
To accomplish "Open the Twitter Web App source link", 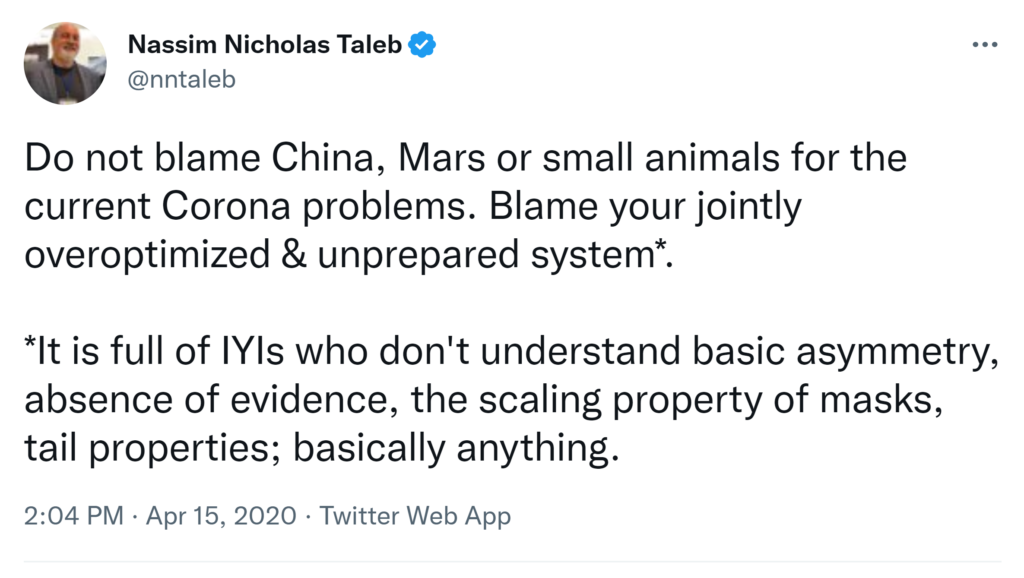I will [x=415, y=516].
